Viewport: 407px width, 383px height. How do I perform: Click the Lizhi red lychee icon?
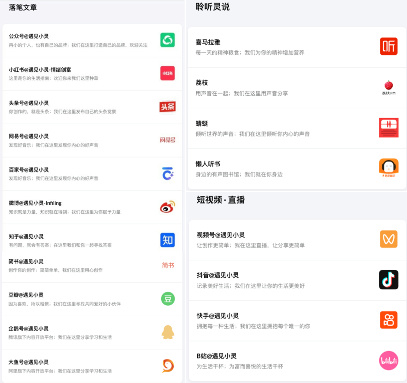click(x=389, y=87)
